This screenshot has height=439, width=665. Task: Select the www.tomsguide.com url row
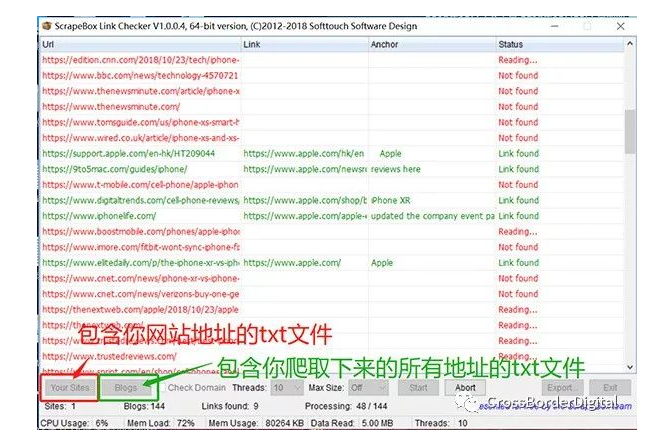pyautogui.click(x=141, y=122)
